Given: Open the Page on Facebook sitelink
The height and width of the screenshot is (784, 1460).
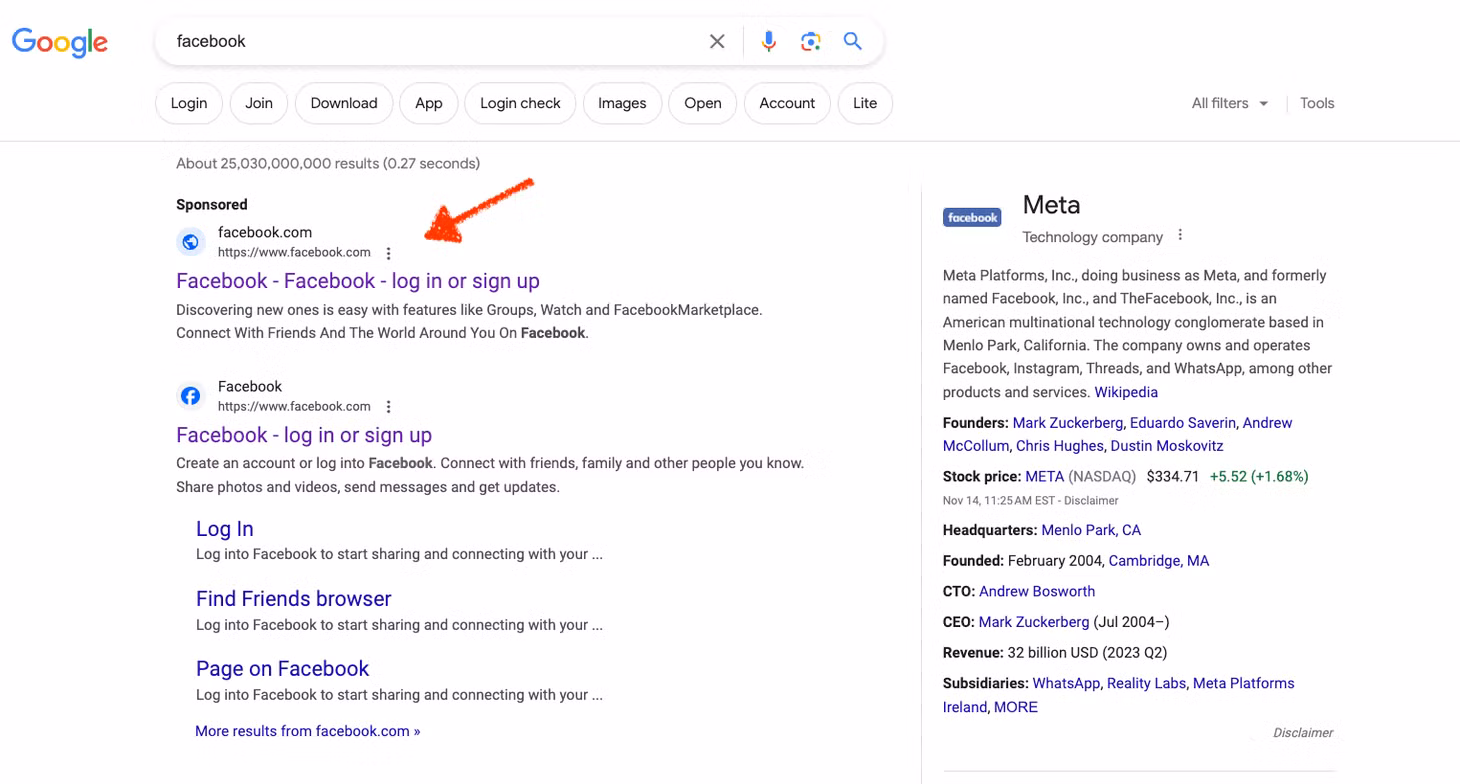Looking at the screenshot, I should (283, 669).
